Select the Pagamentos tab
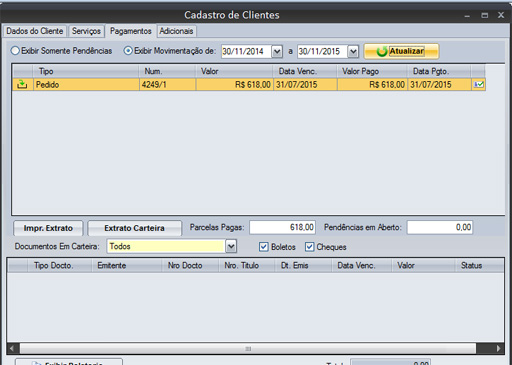 (x=131, y=31)
